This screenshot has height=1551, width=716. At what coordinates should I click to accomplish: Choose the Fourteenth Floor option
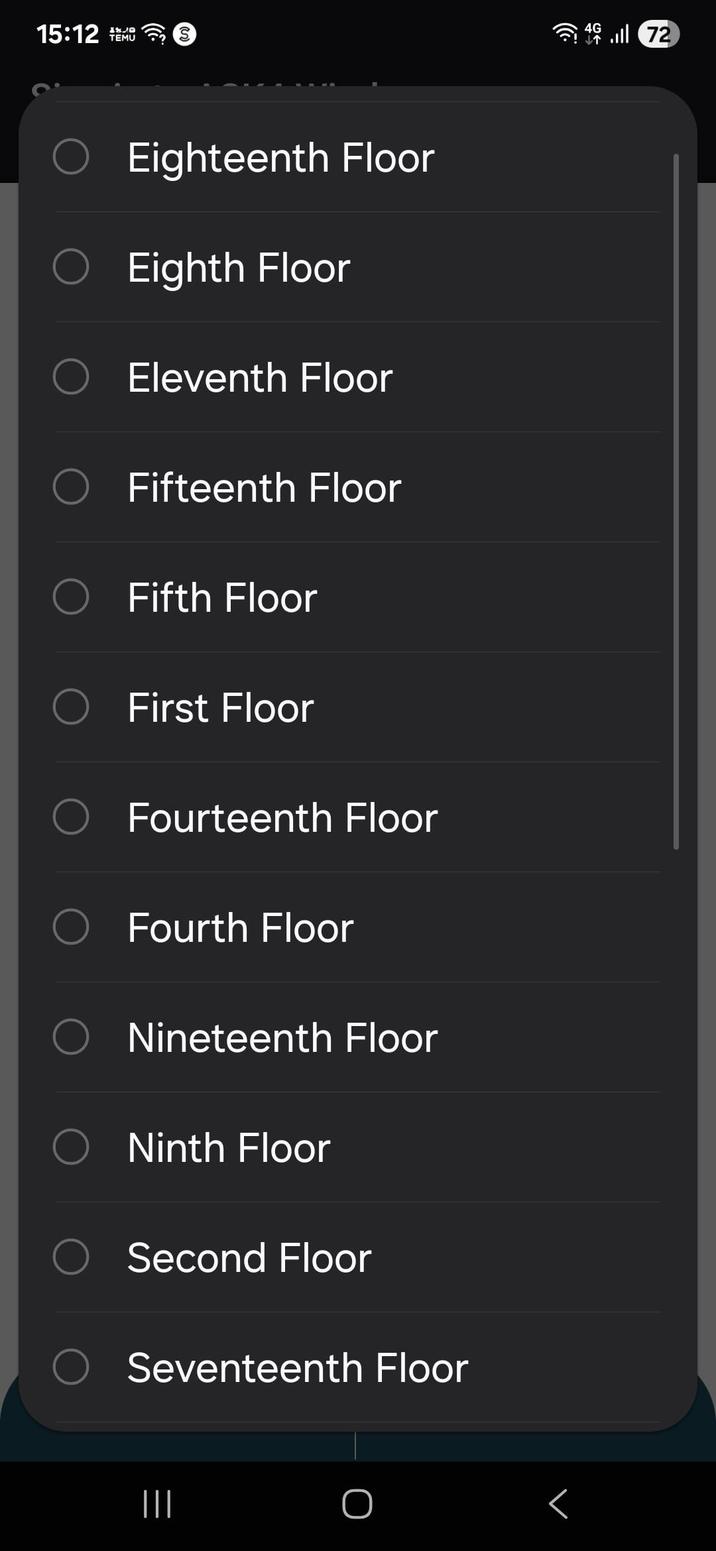[282, 816]
